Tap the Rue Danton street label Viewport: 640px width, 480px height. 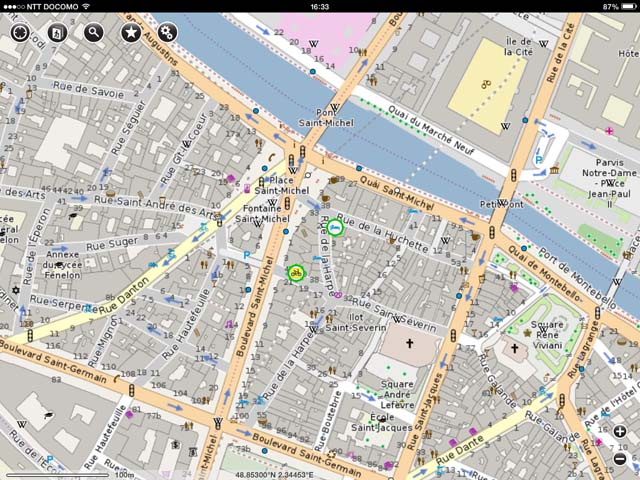[124, 297]
